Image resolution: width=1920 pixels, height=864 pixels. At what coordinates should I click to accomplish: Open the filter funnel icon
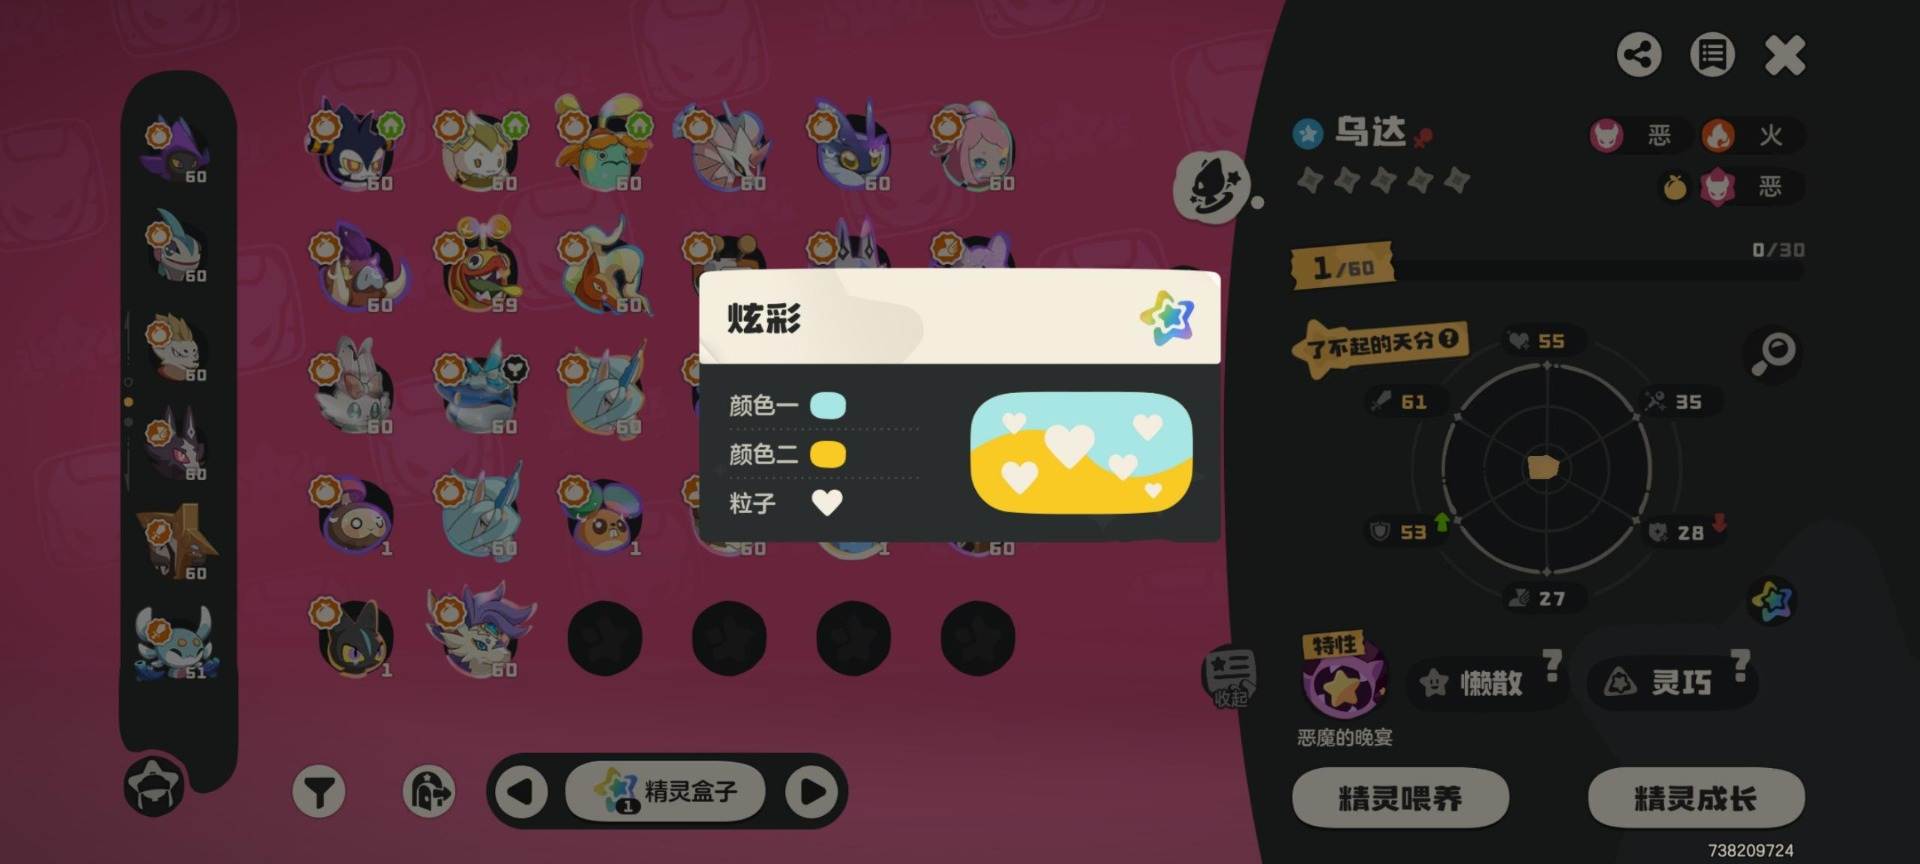319,793
